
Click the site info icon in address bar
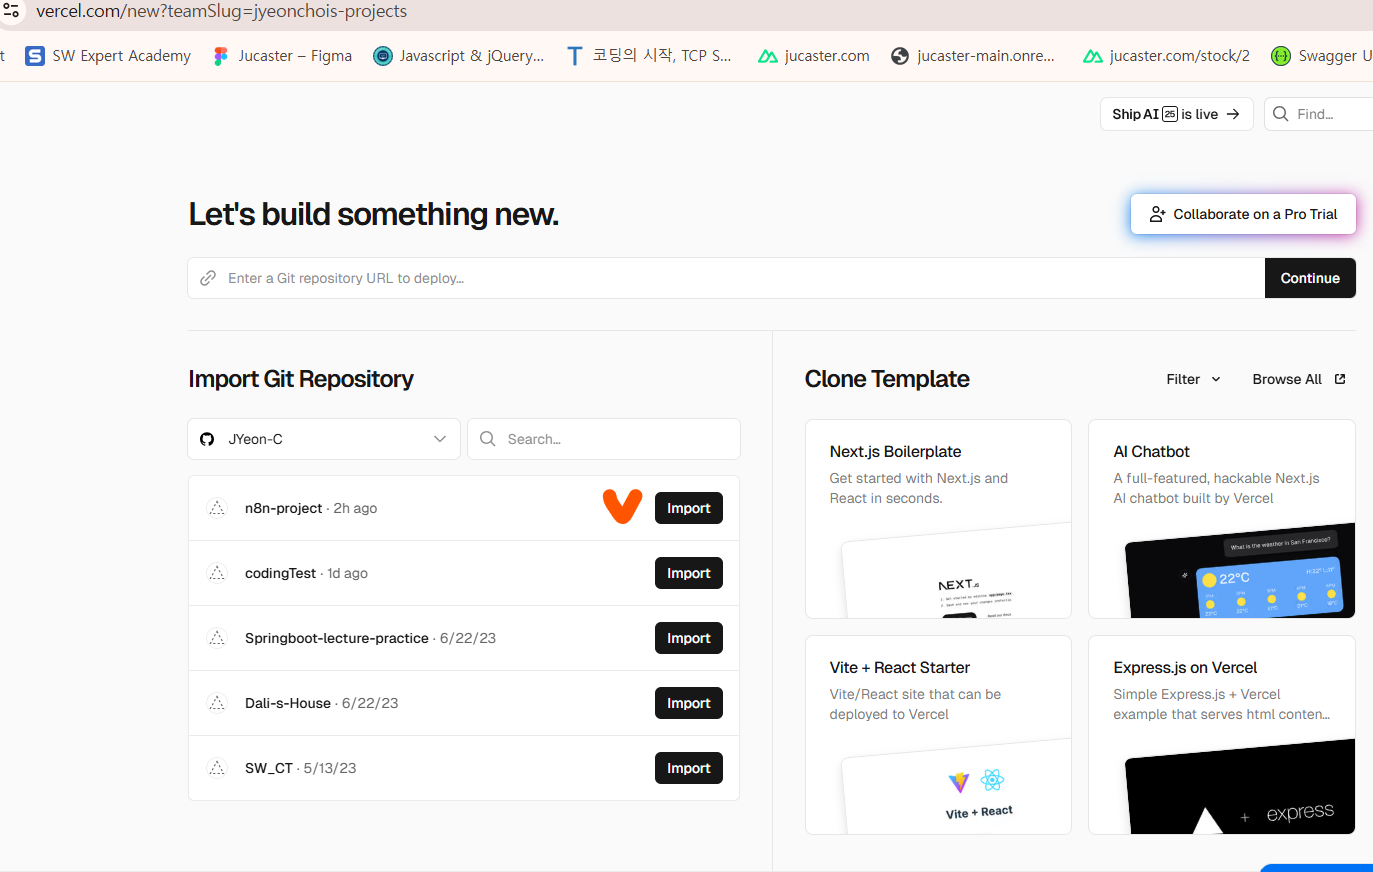pos(11,11)
